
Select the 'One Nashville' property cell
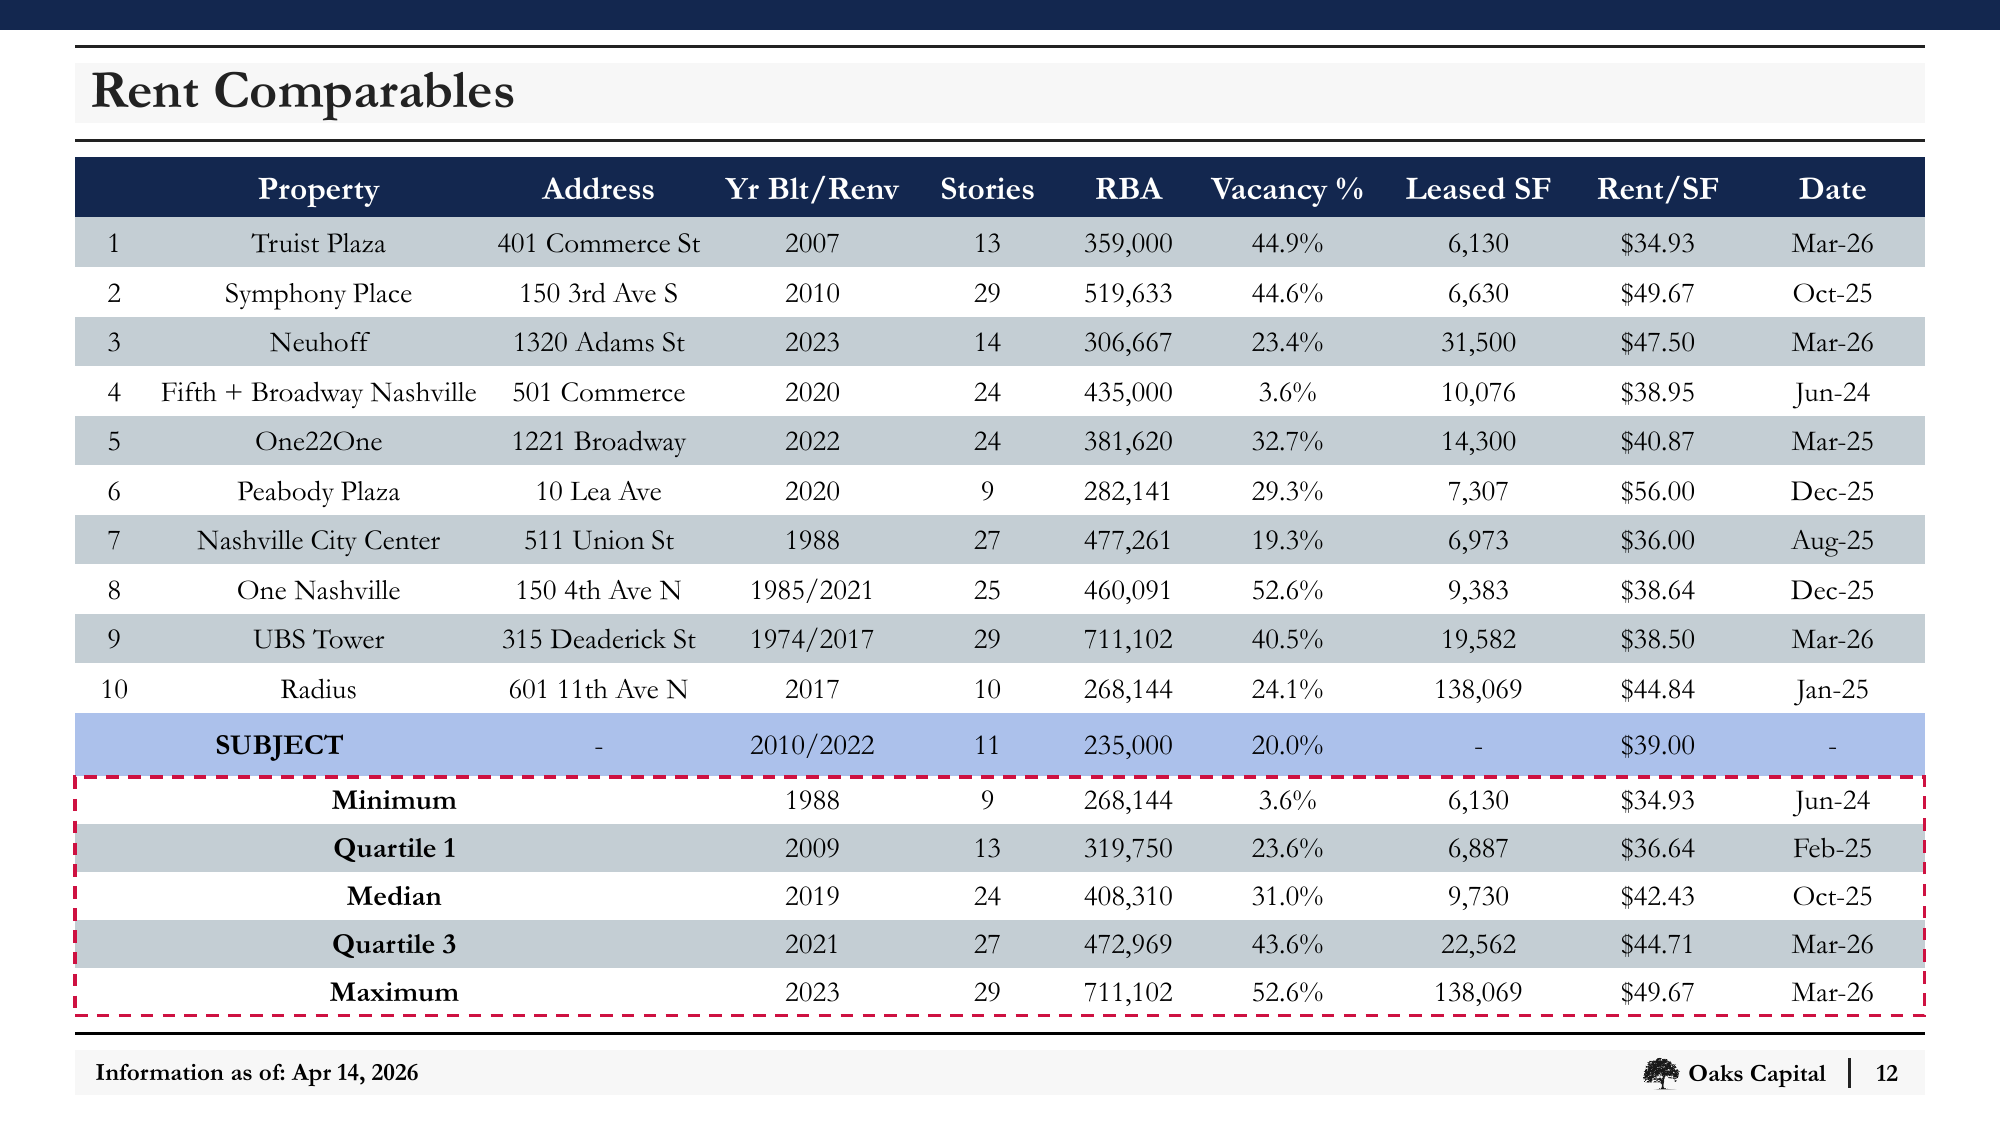click(318, 590)
